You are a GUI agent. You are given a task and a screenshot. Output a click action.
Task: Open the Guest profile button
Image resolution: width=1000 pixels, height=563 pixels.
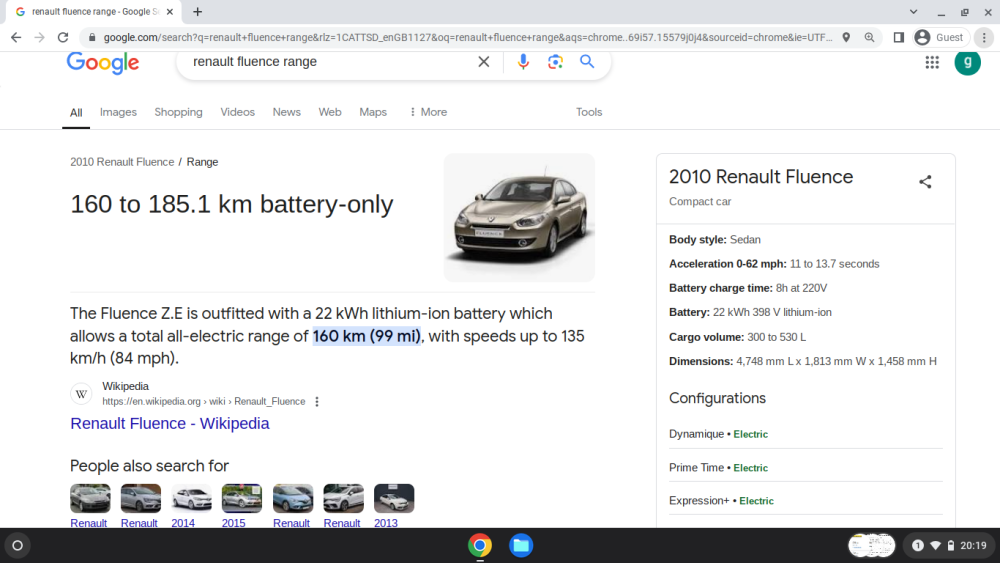pos(939,38)
